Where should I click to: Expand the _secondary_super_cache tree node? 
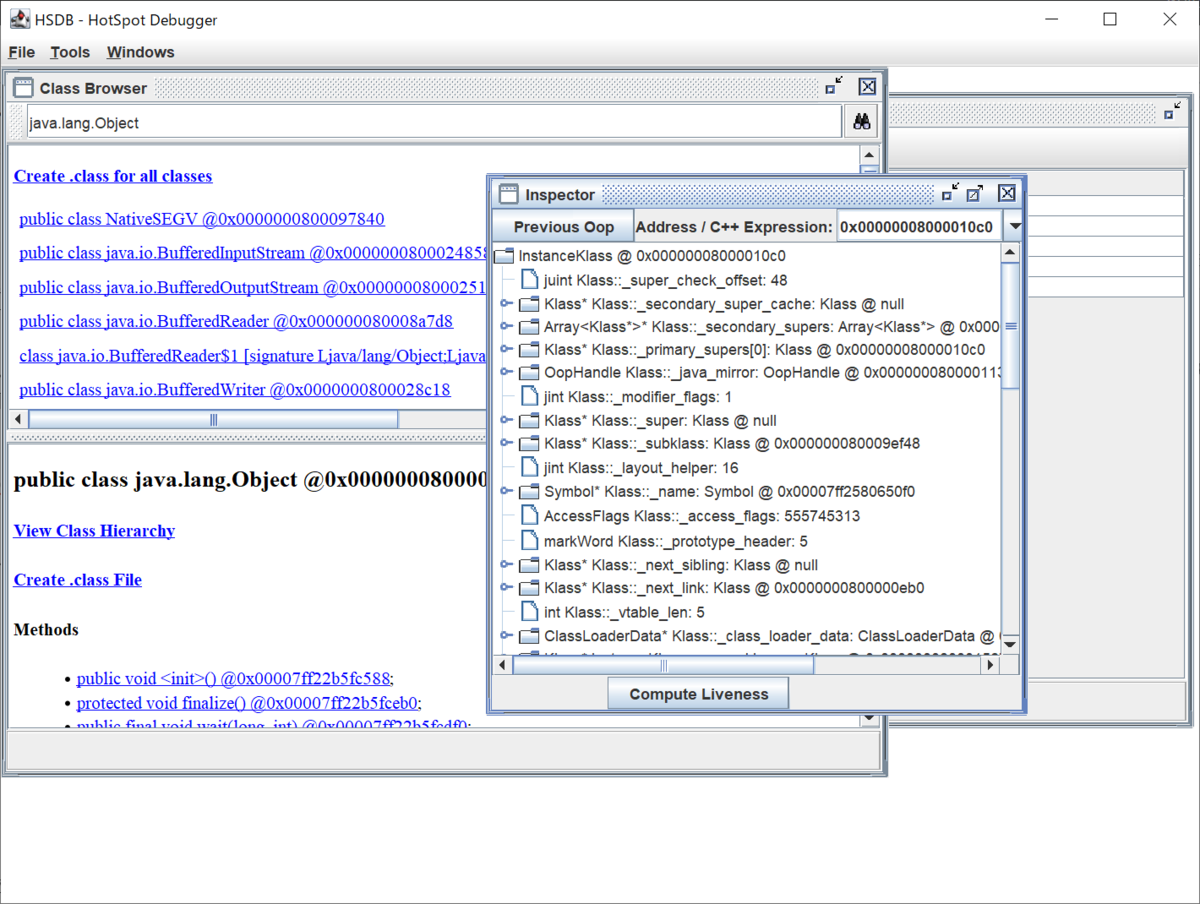pyautogui.click(x=506, y=303)
